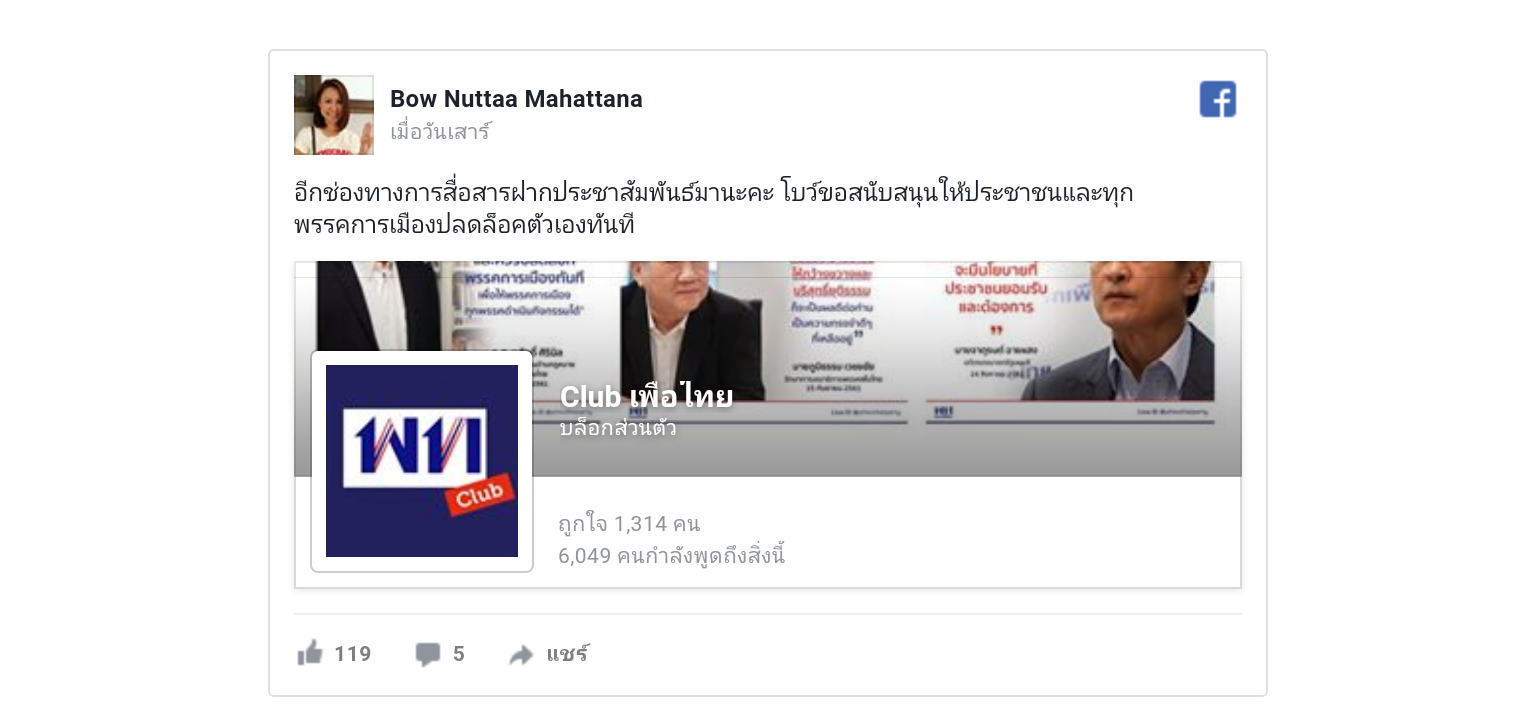
Task: Open Bow Nuttaa Mahattana's profile picture
Action: coord(334,115)
